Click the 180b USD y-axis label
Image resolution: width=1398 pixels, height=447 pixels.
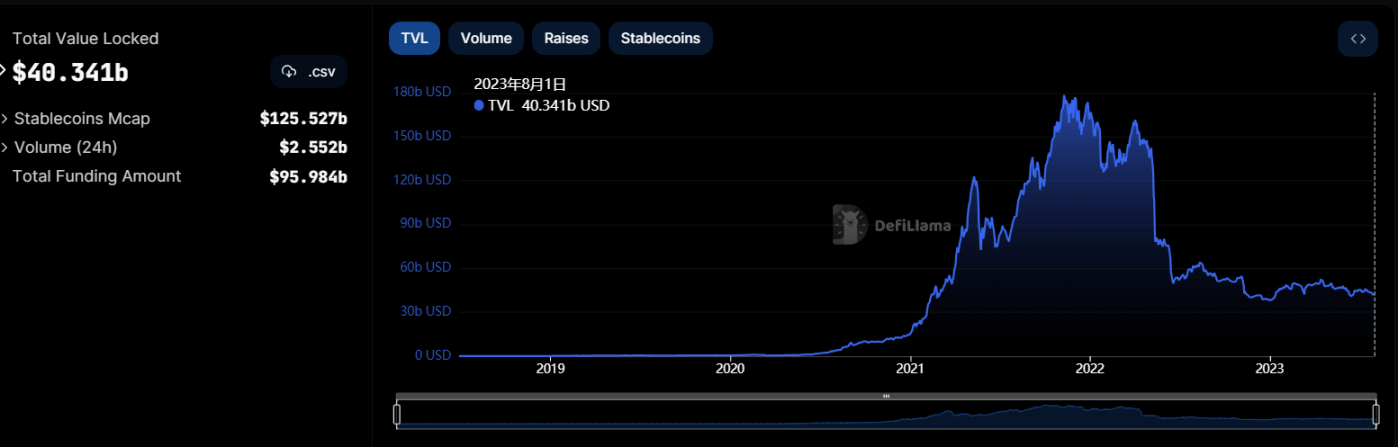[424, 92]
